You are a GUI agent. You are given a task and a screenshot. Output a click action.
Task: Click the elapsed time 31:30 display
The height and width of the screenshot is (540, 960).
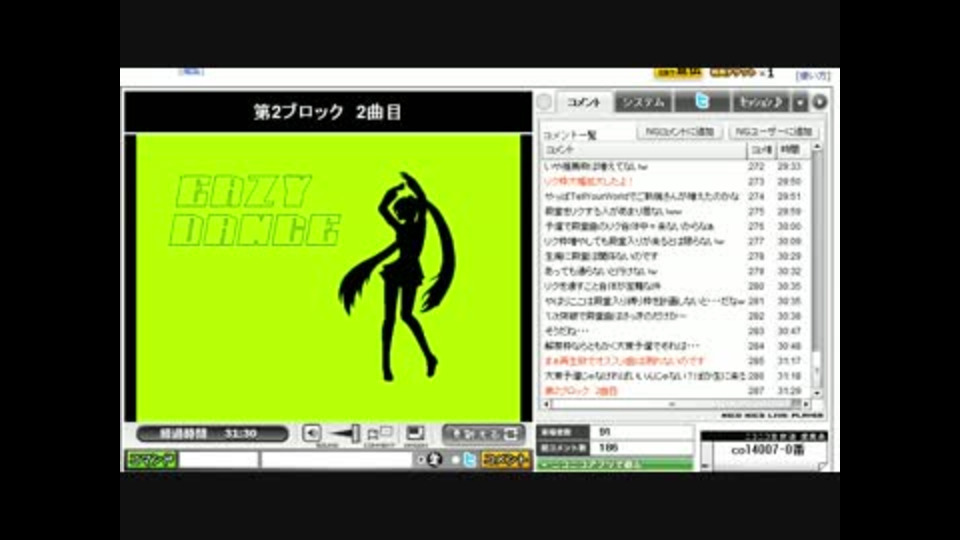pos(212,433)
